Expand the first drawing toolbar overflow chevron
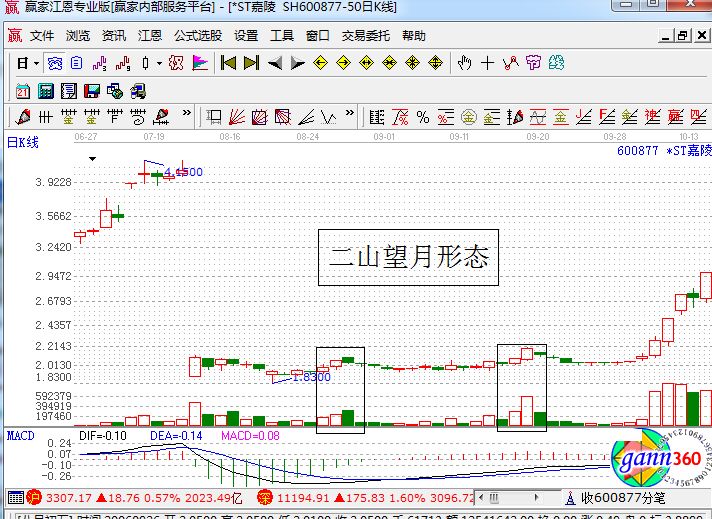712x519 pixels. (184, 117)
